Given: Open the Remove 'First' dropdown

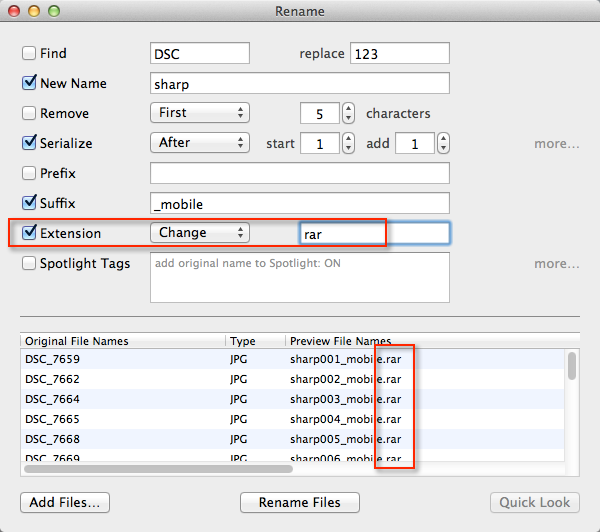Looking at the screenshot, I should 199,113.
